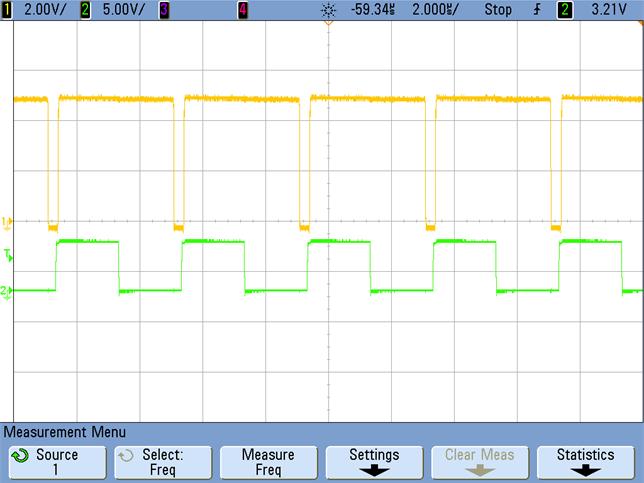Click the green trigger level T marker
The width and height of the screenshot is (644, 483).
tap(6, 254)
